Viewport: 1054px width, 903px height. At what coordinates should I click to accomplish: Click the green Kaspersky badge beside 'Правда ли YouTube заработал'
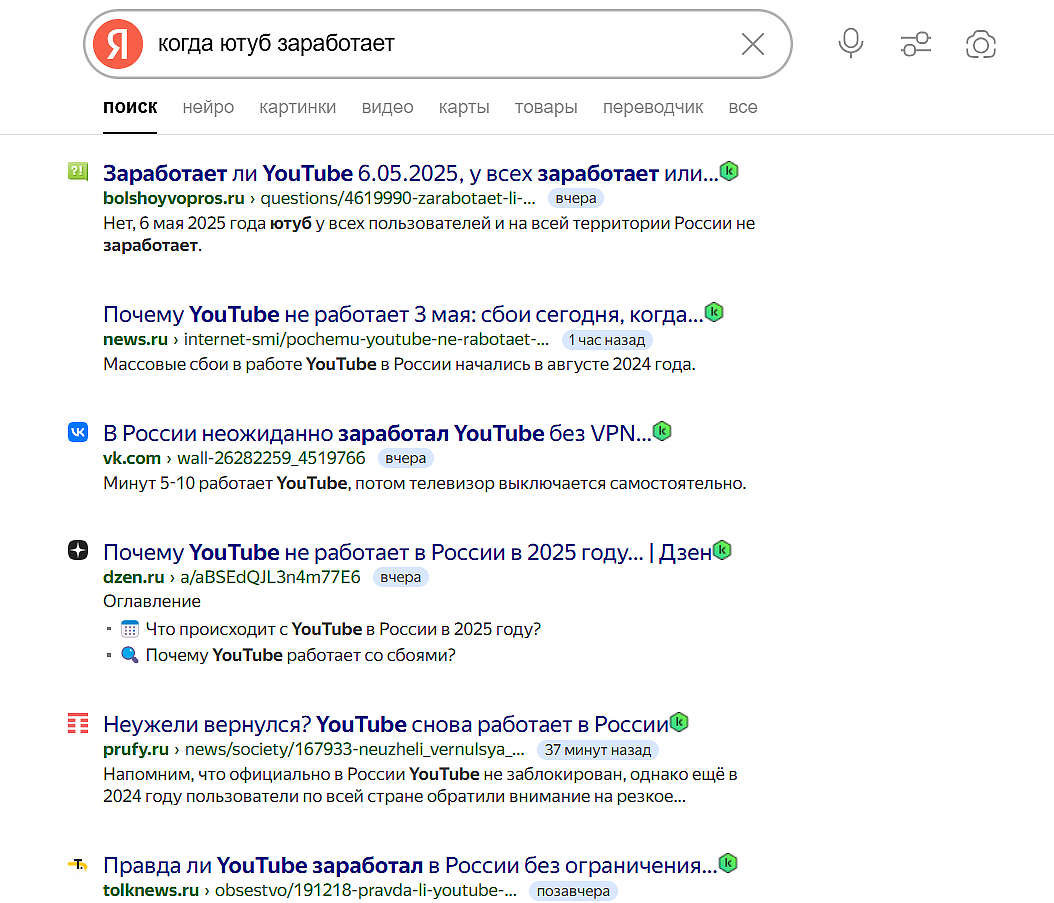[728, 863]
